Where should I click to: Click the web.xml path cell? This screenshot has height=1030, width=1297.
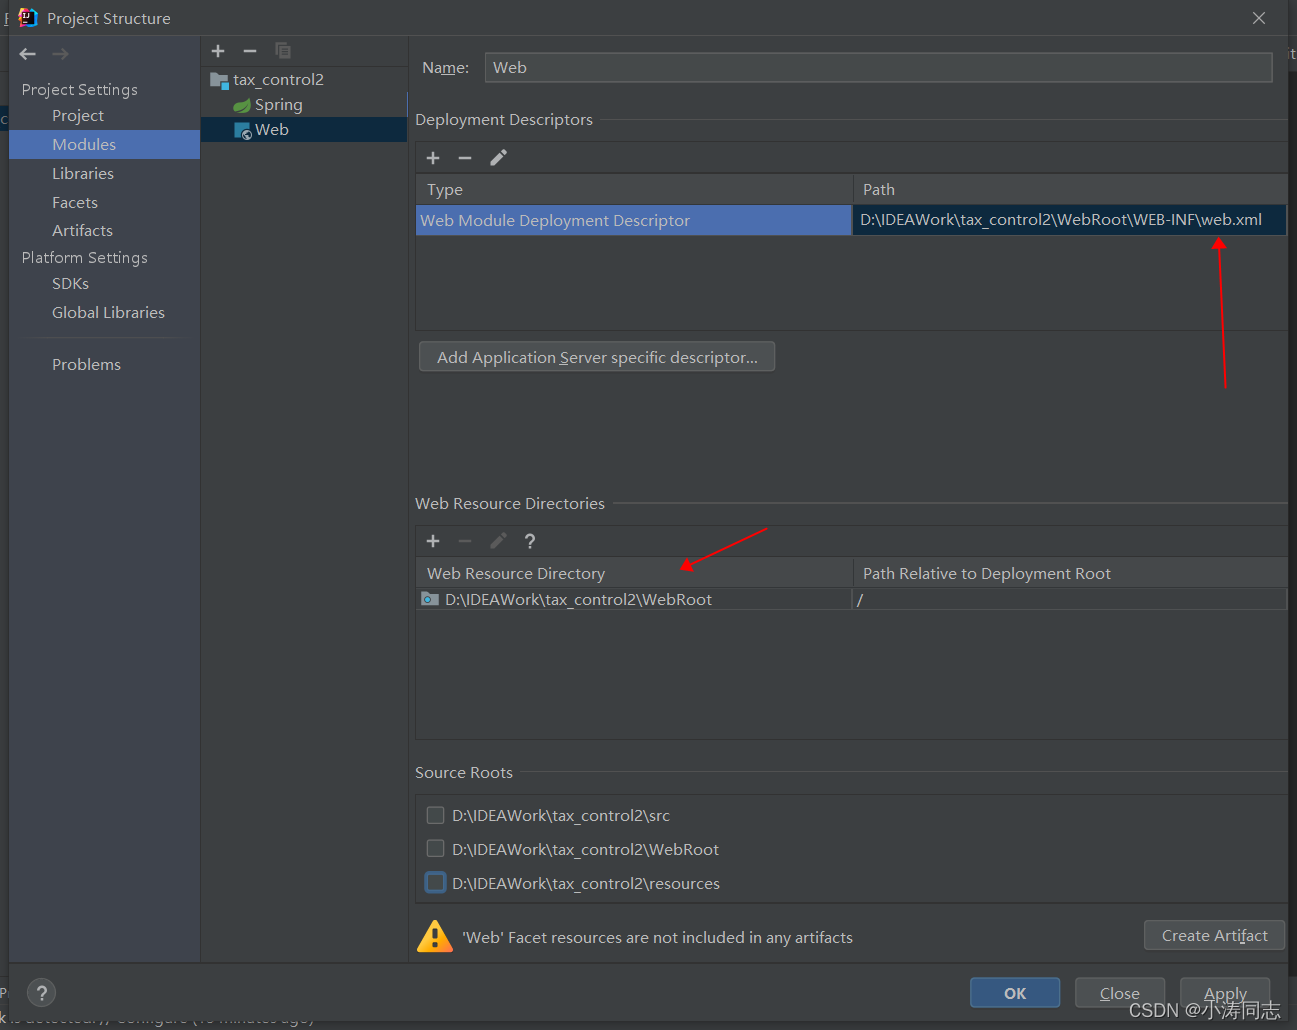click(x=1069, y=221)
